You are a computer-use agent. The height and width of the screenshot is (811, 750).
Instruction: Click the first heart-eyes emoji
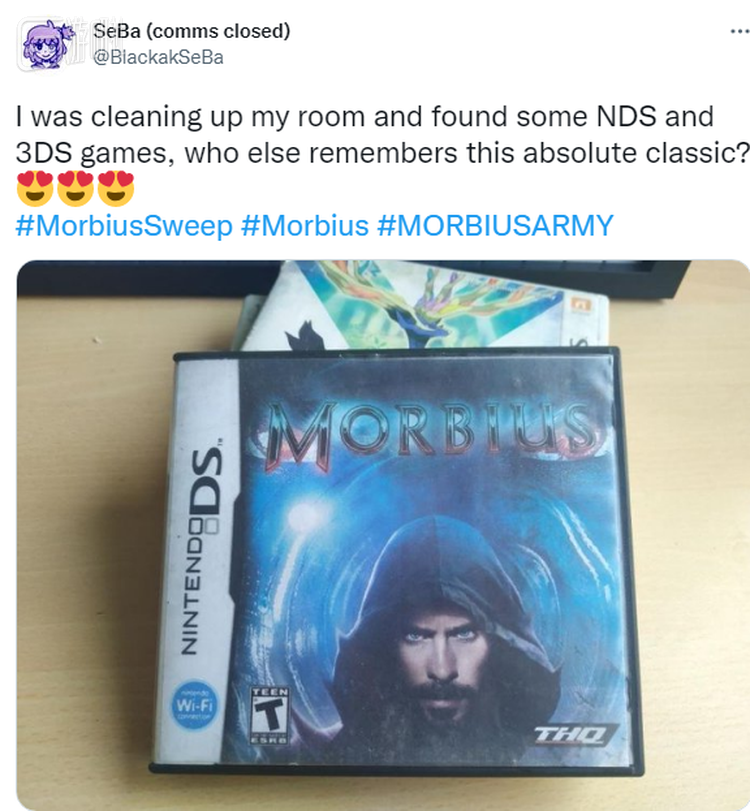tap(35, 188)
